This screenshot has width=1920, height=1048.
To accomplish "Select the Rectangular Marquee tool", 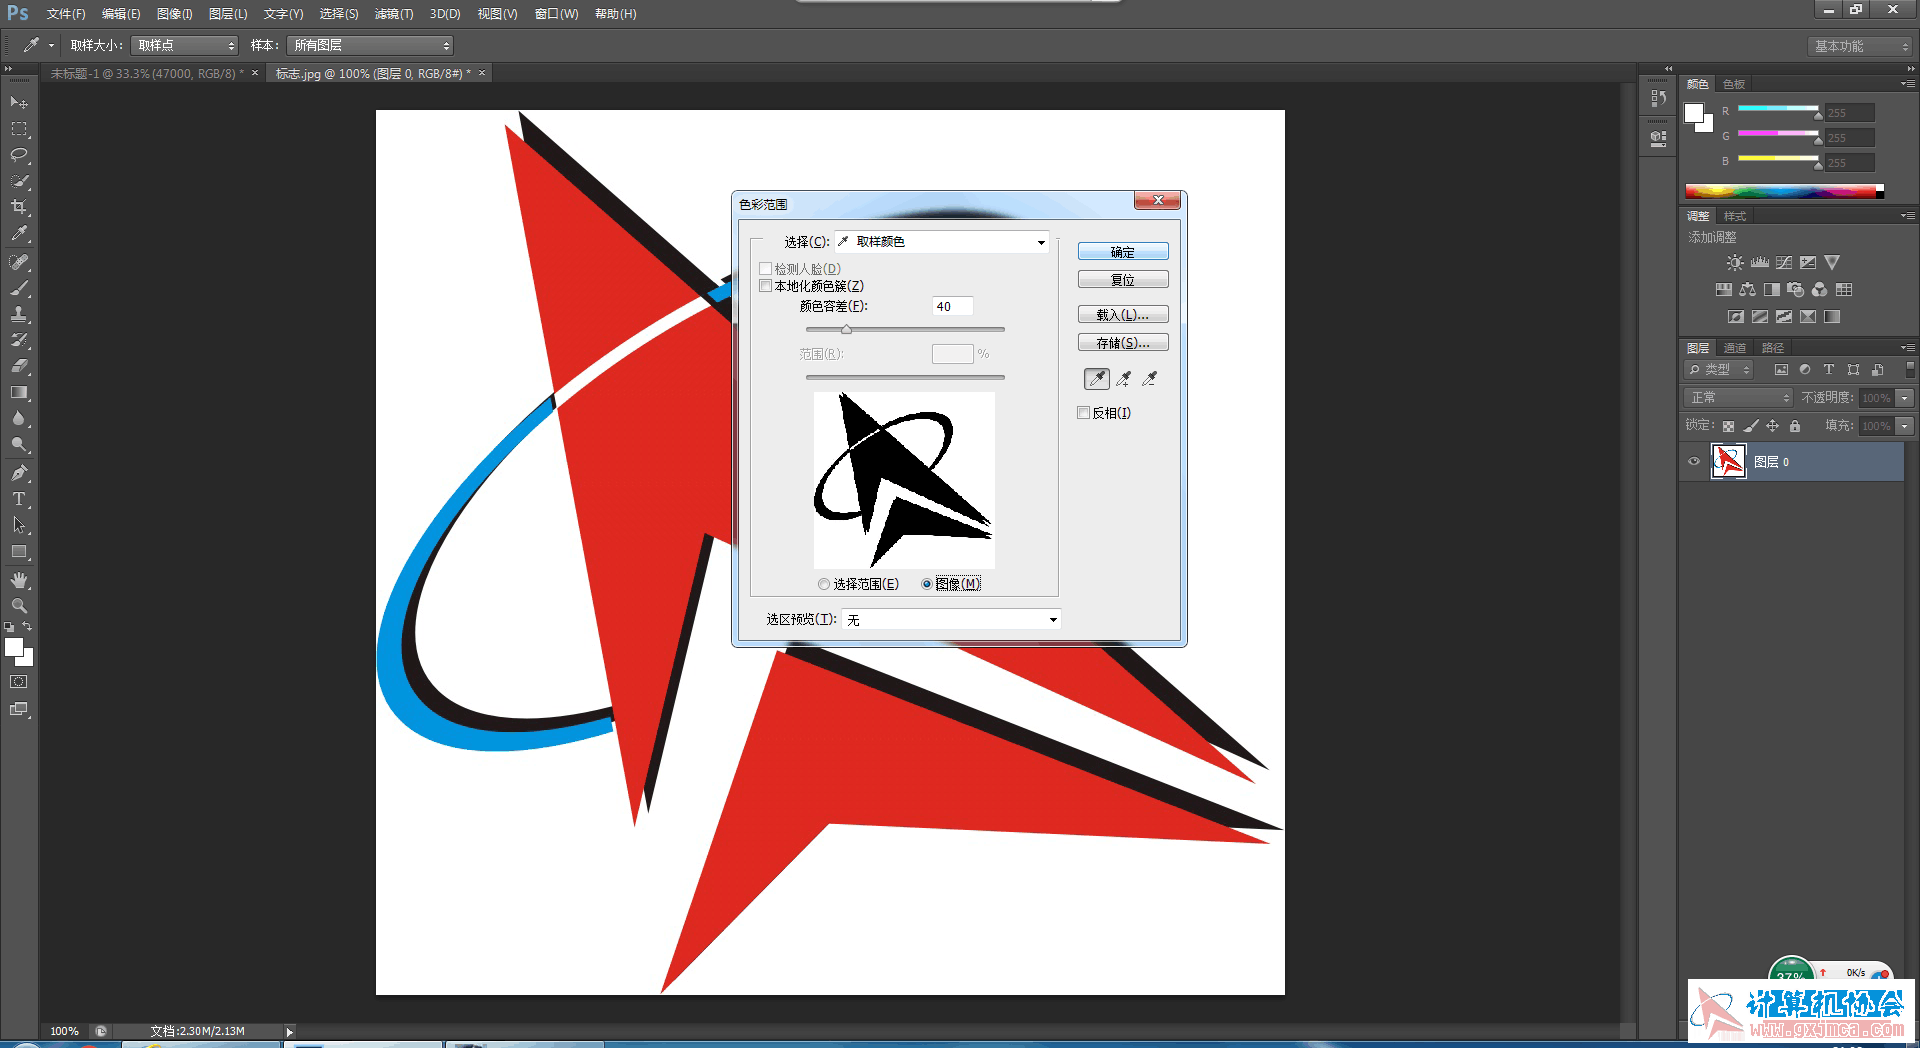I will coord(18,129).
